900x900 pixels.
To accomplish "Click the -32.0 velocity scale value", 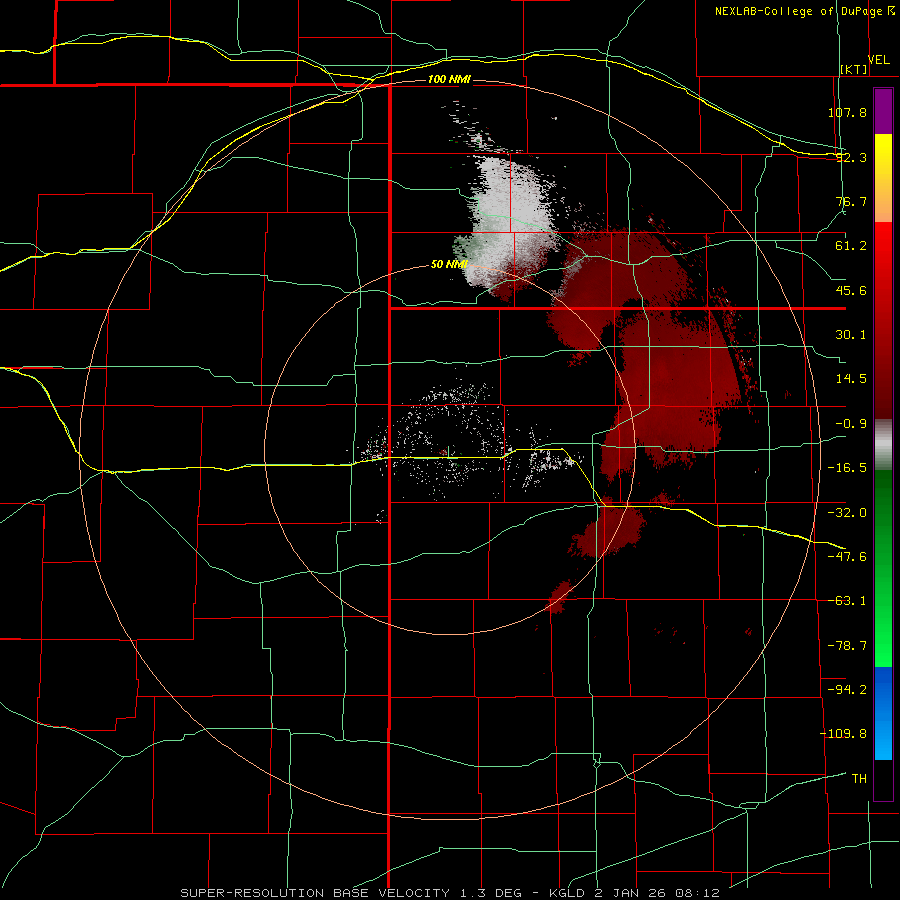I will [x=848, y=513].
